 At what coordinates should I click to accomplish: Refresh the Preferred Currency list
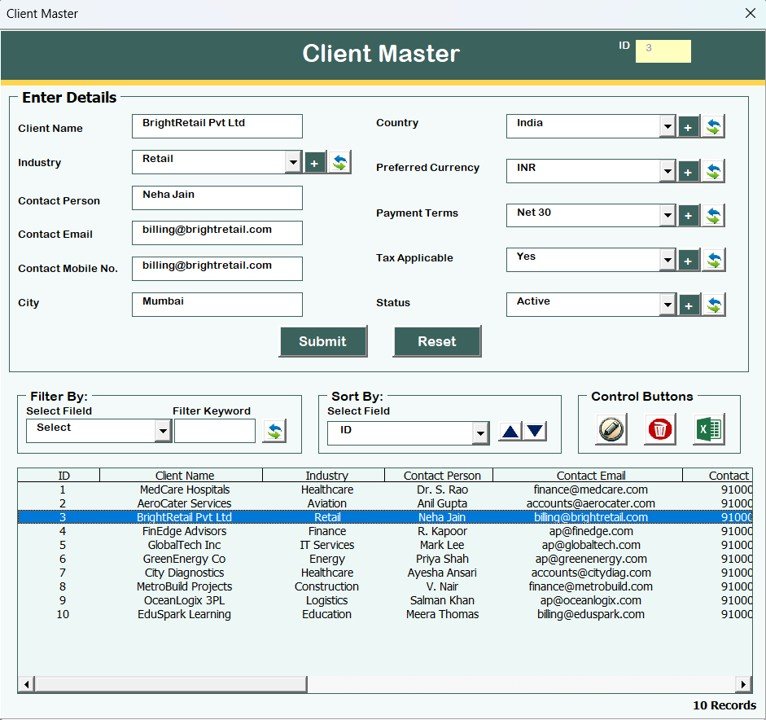pos(713,172)
